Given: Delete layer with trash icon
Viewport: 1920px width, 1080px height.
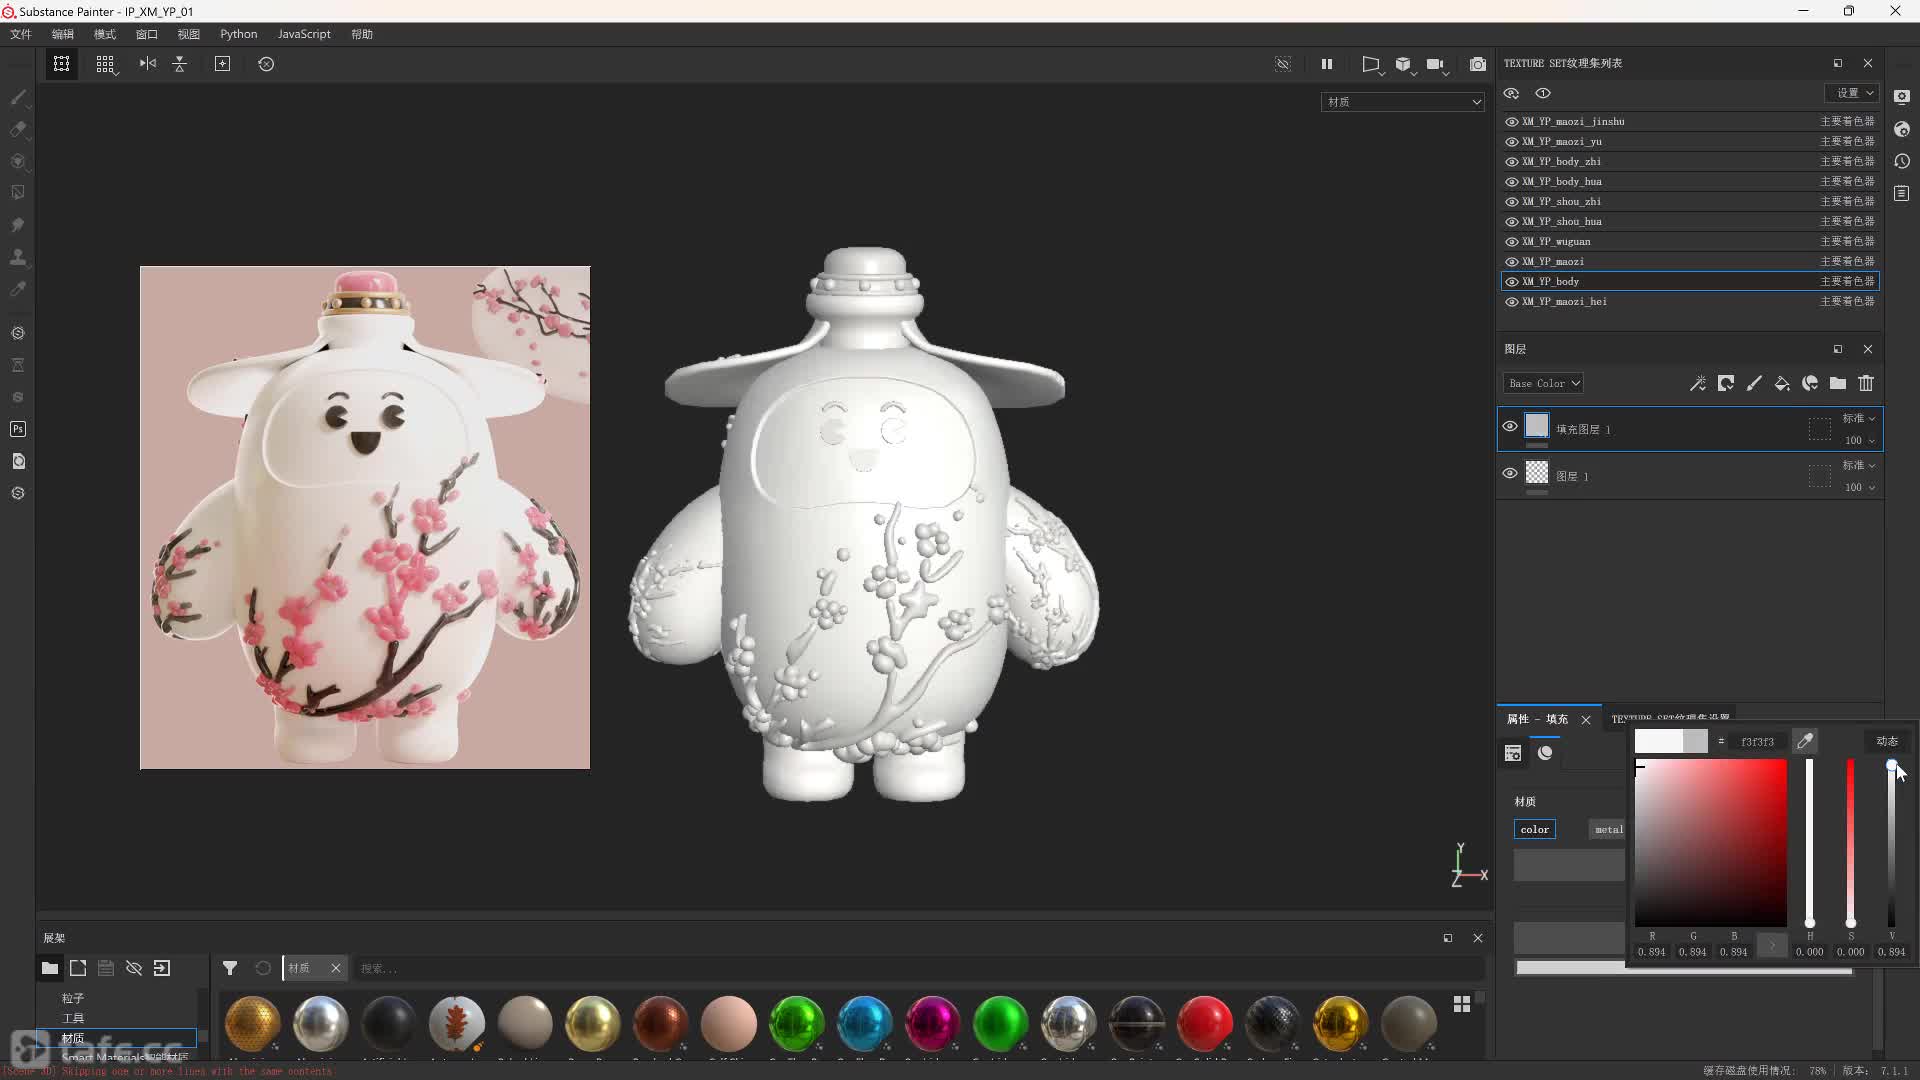Looking at the screenshot, I should tap(1866, 383).
